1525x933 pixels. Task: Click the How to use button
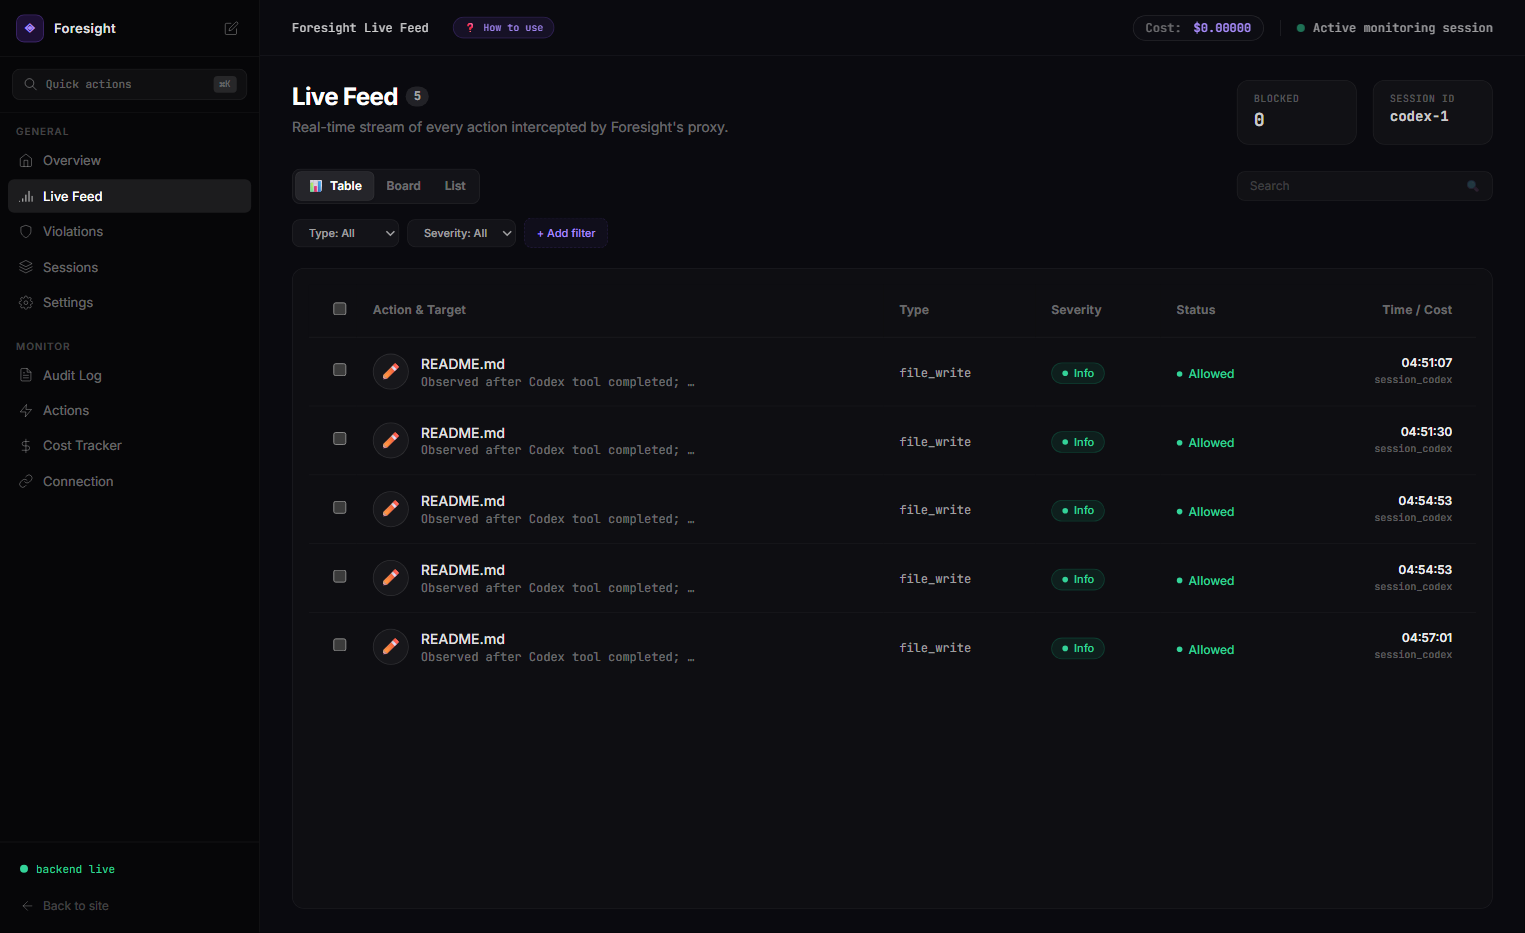pyautogui.click(x=503, y=28)
